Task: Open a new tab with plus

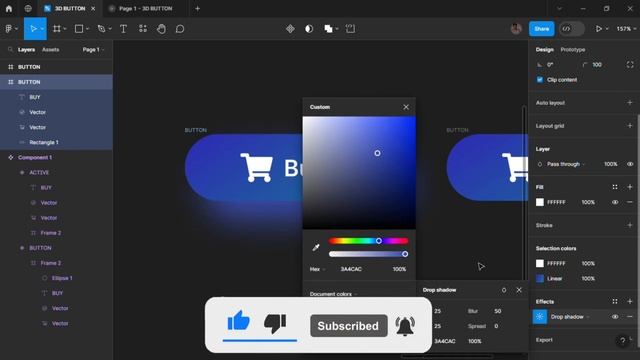Action: pos(198,8)
